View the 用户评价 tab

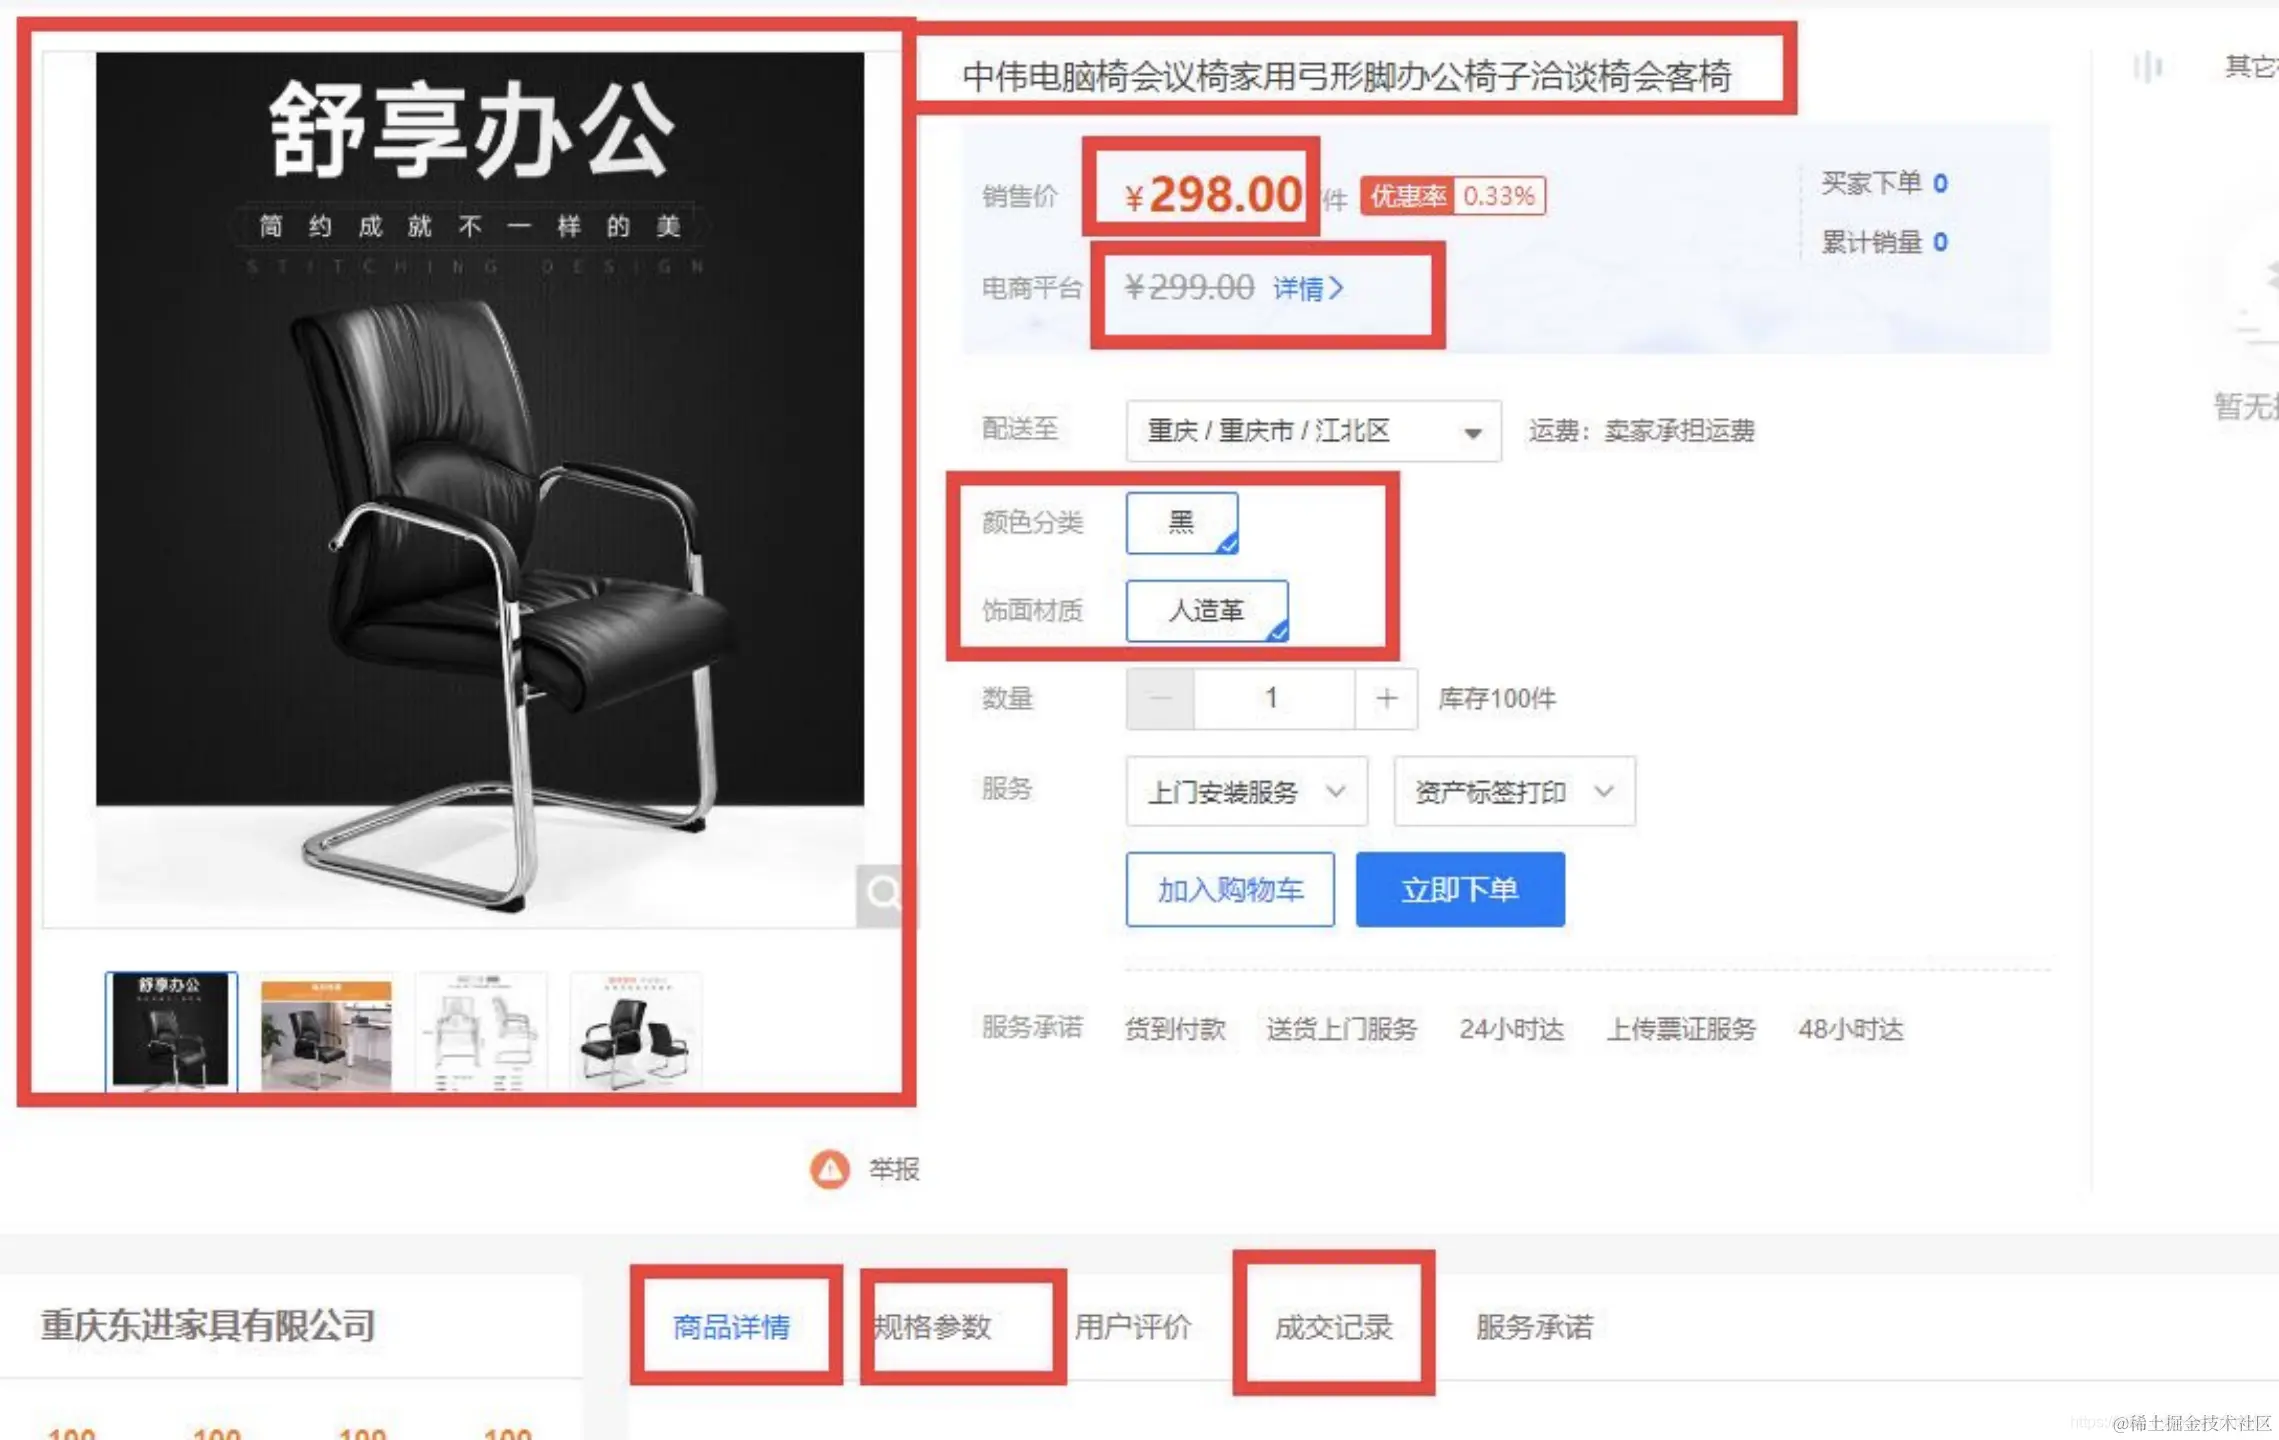pyautogui.click(x=1134, y=1327)
